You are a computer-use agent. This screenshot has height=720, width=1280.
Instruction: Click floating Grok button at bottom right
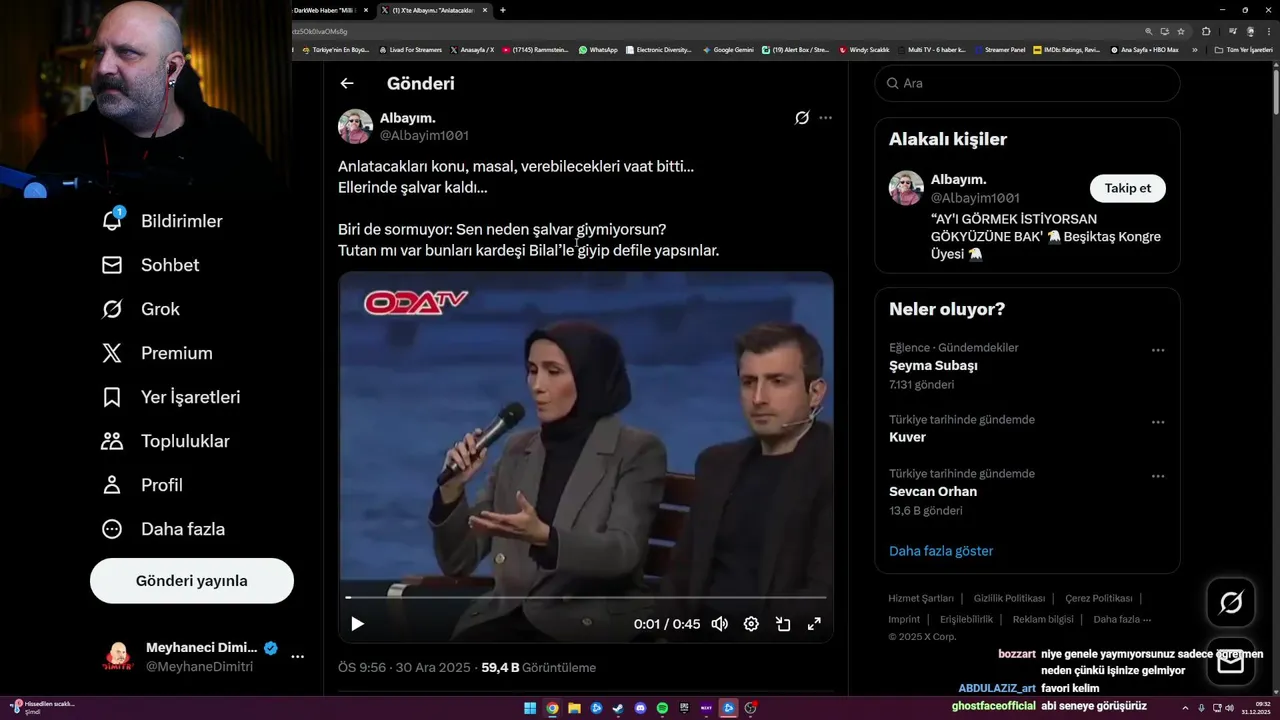(x=1230, y=602)
